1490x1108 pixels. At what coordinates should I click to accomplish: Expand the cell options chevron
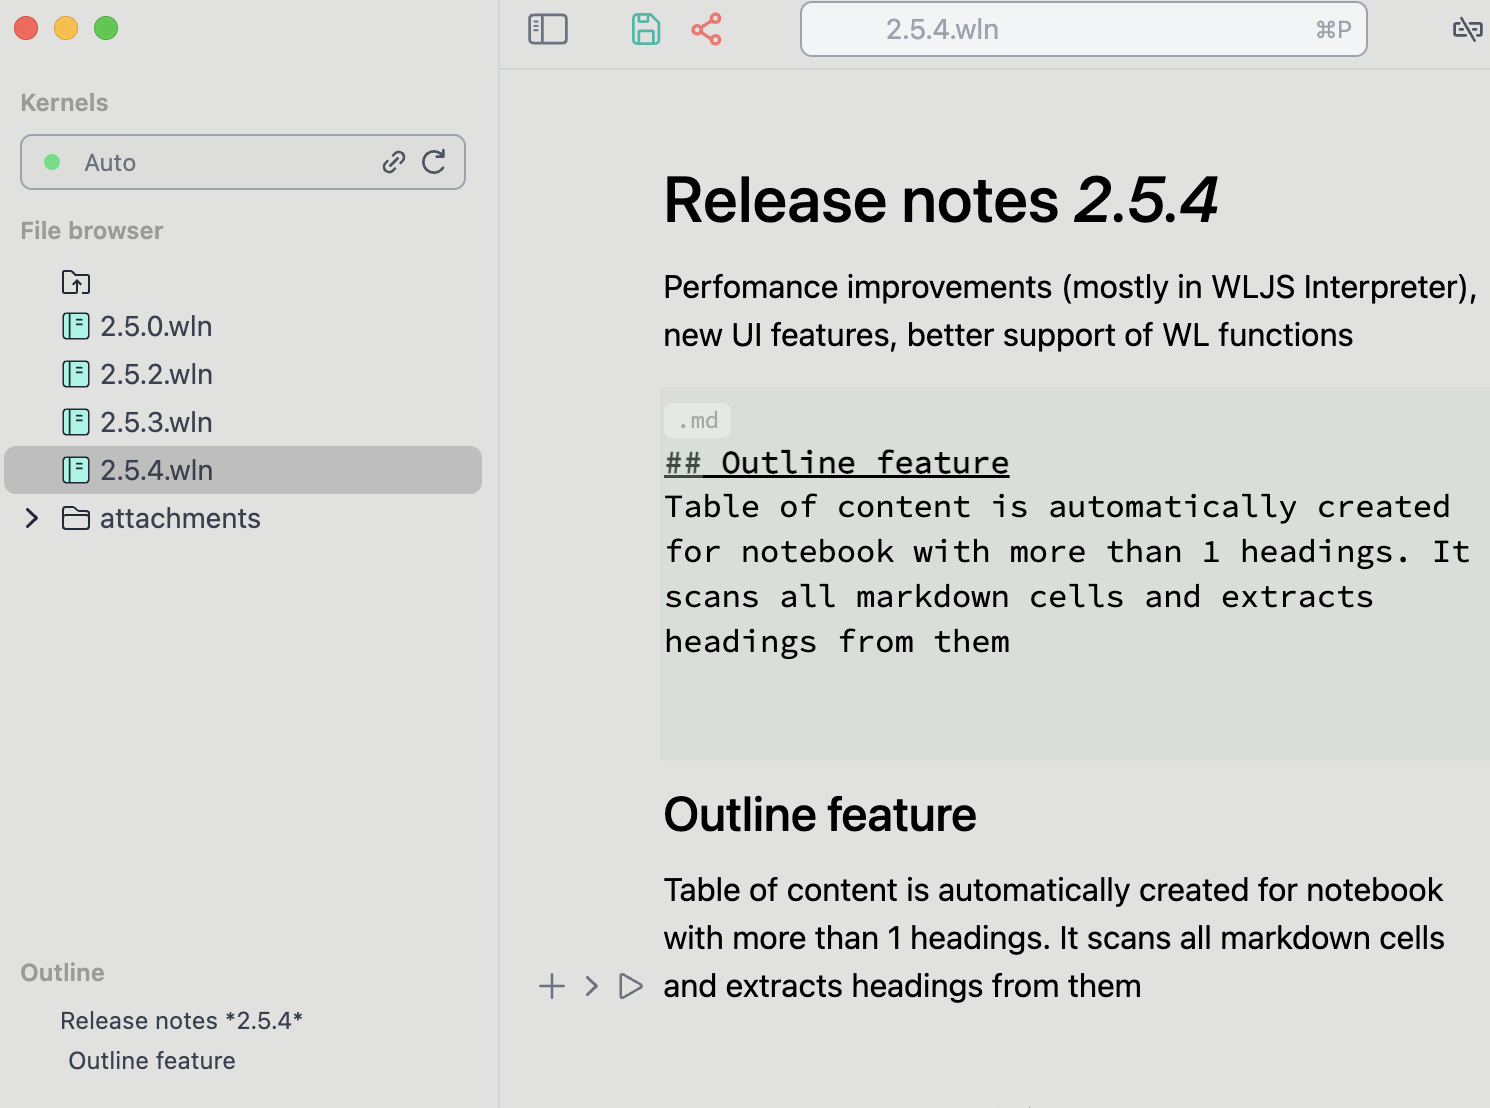point(592,986)
